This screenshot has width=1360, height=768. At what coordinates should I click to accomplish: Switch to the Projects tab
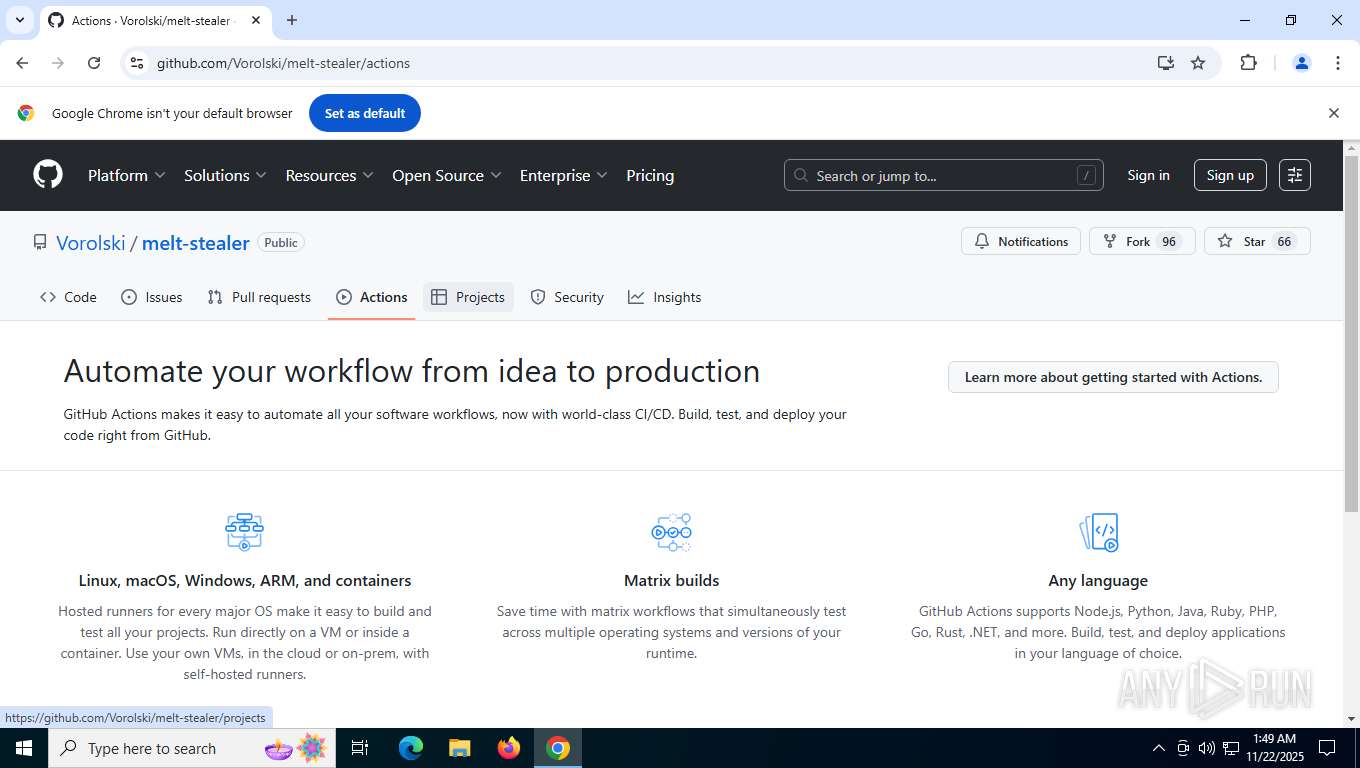468,297
